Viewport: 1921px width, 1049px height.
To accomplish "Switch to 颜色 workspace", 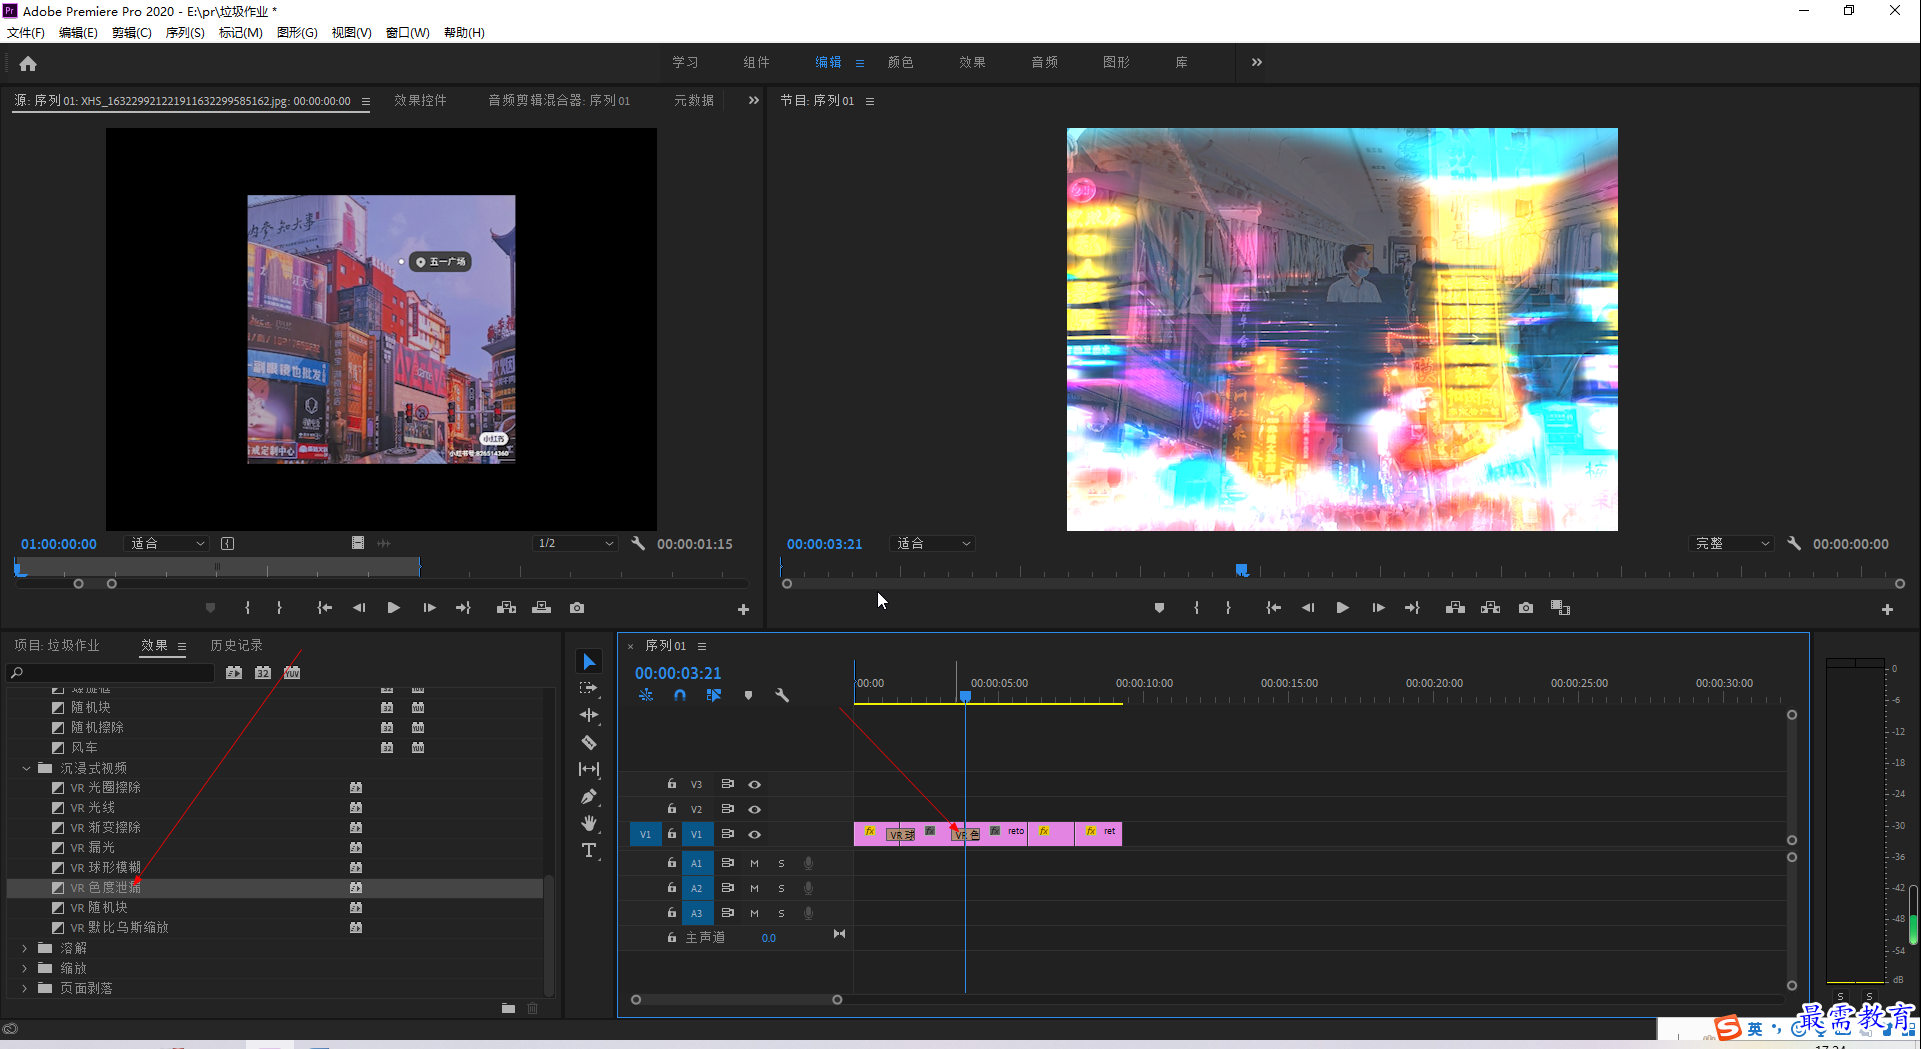I will point(900,62).
